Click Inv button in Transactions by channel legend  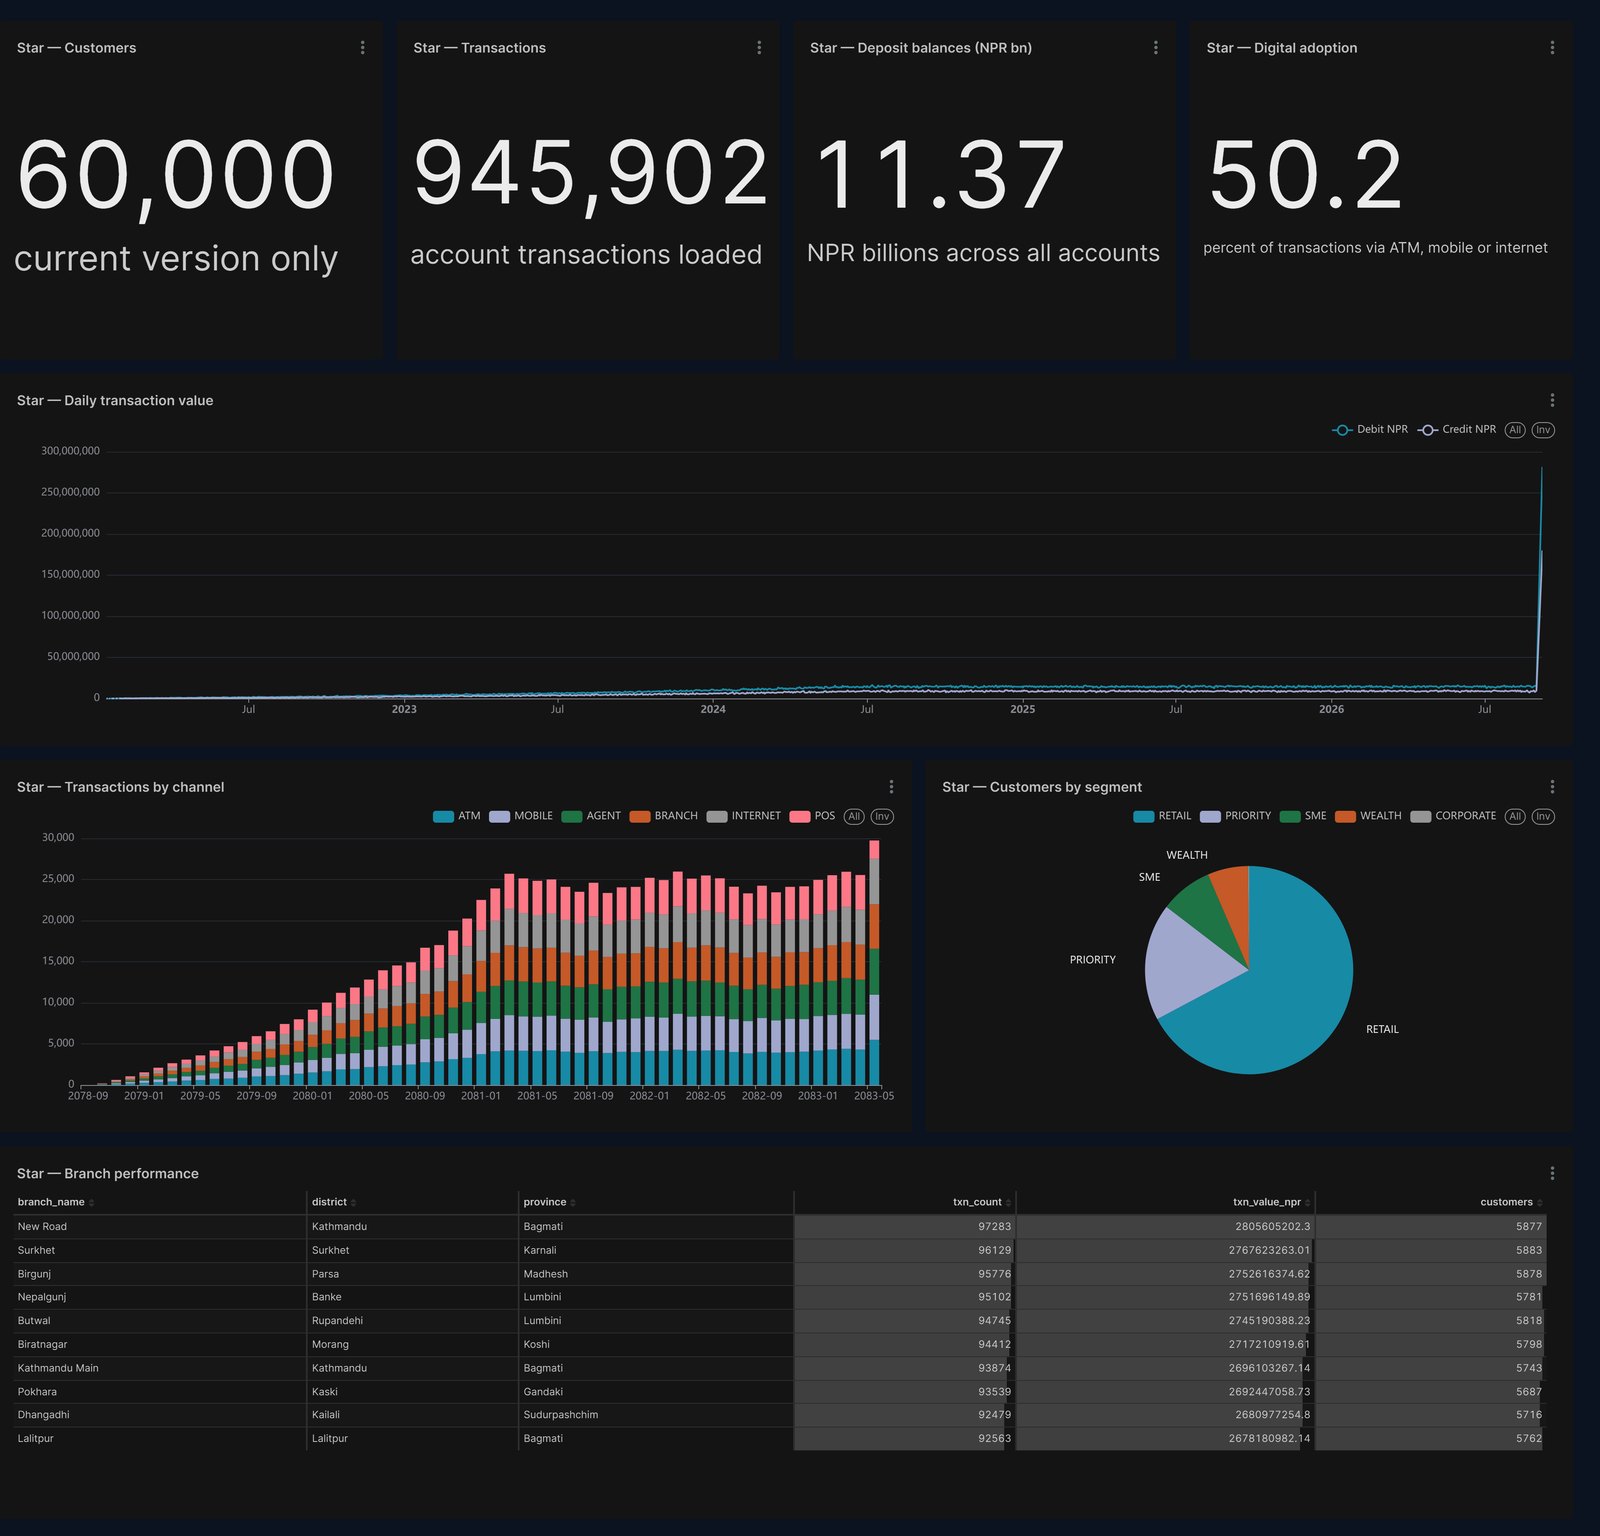[x=882, y=816]
